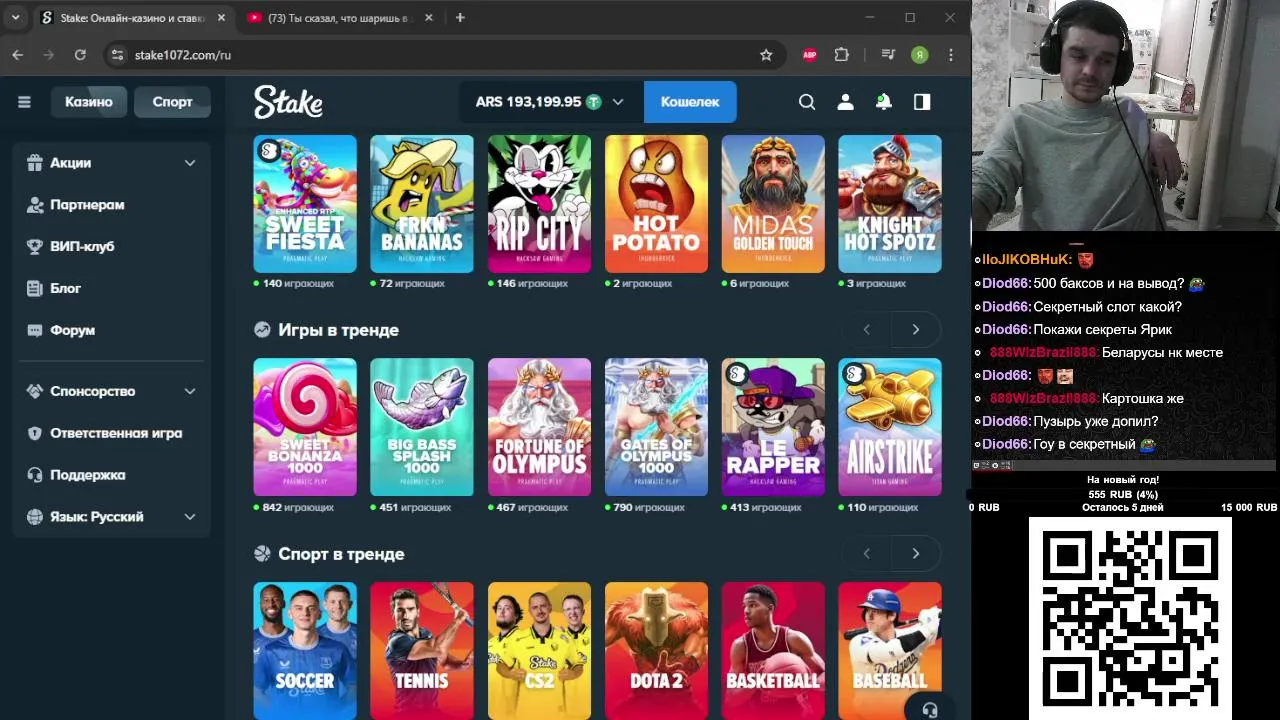This screenshot has height=720, width=1280.
Task: Bookmark page with the star icon
Action: tap(766, 55)
